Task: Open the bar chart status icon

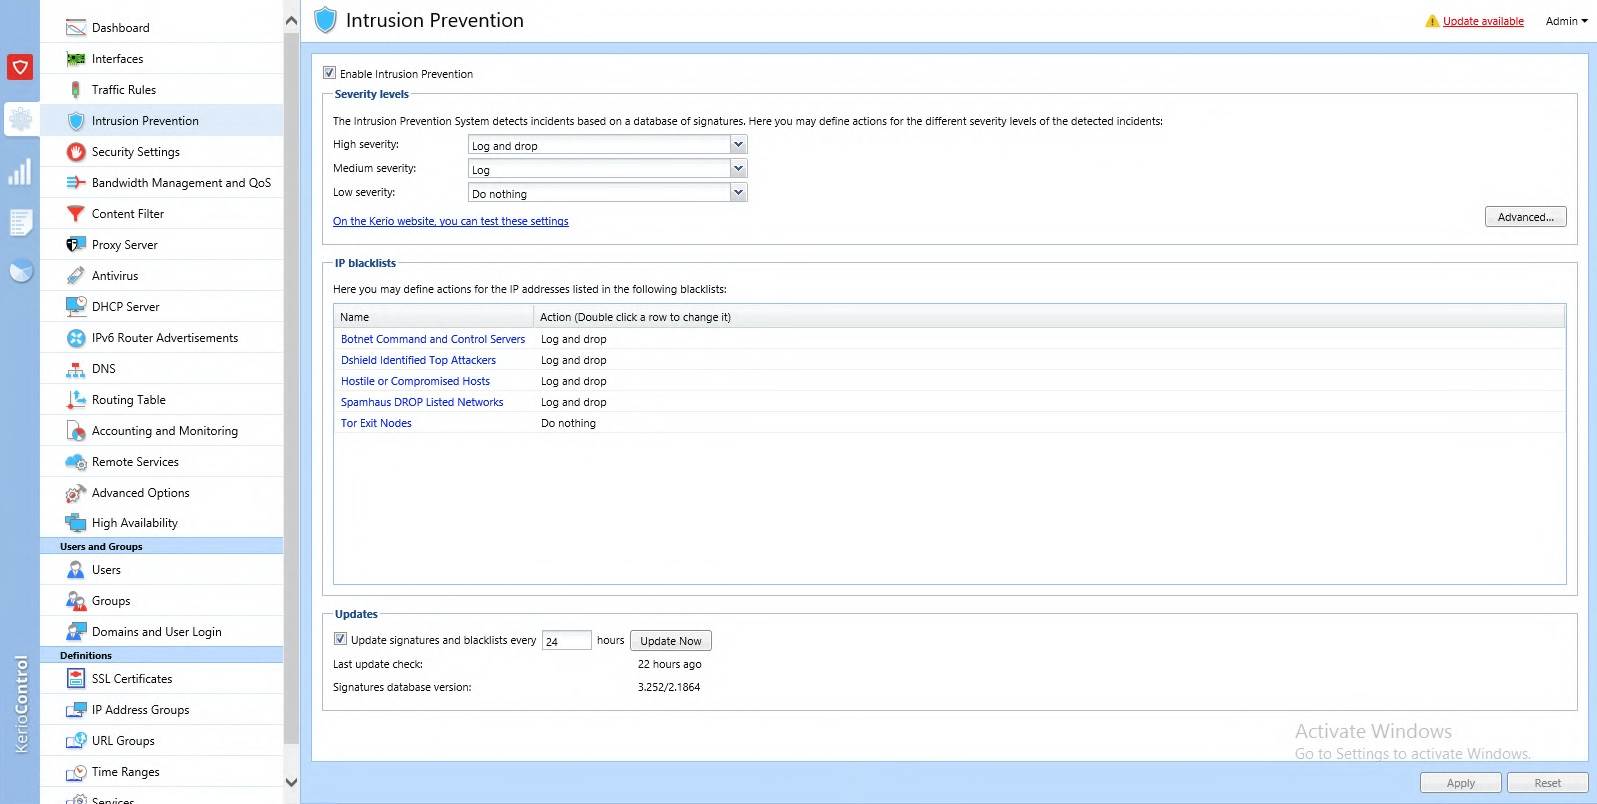Action: coord(20,172)
